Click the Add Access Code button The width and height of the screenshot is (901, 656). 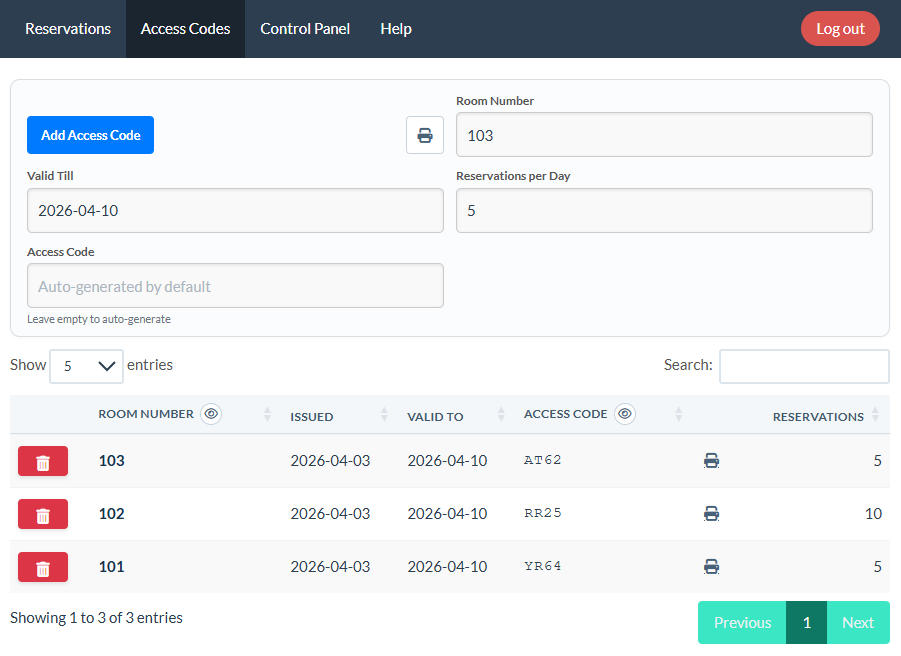pos(90,135)
